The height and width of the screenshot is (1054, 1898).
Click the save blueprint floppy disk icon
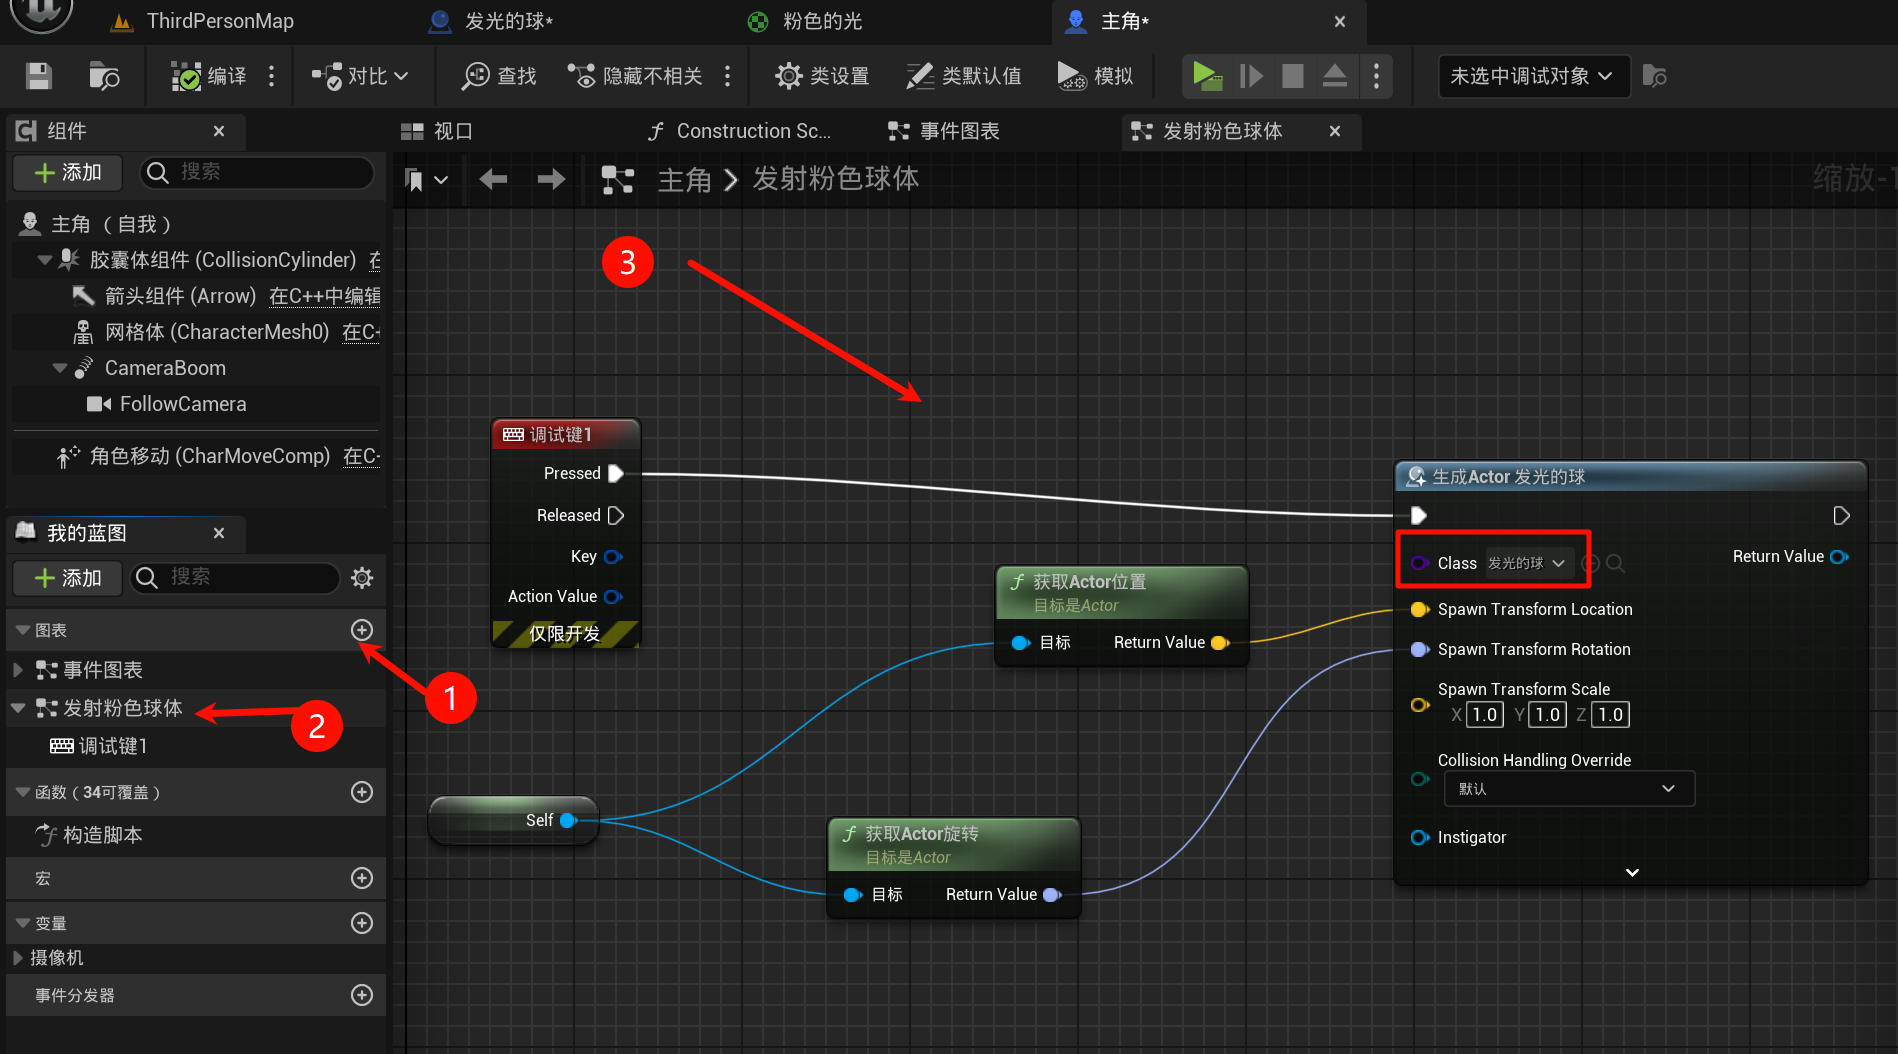pyautogui.click(x=39, y=76)
